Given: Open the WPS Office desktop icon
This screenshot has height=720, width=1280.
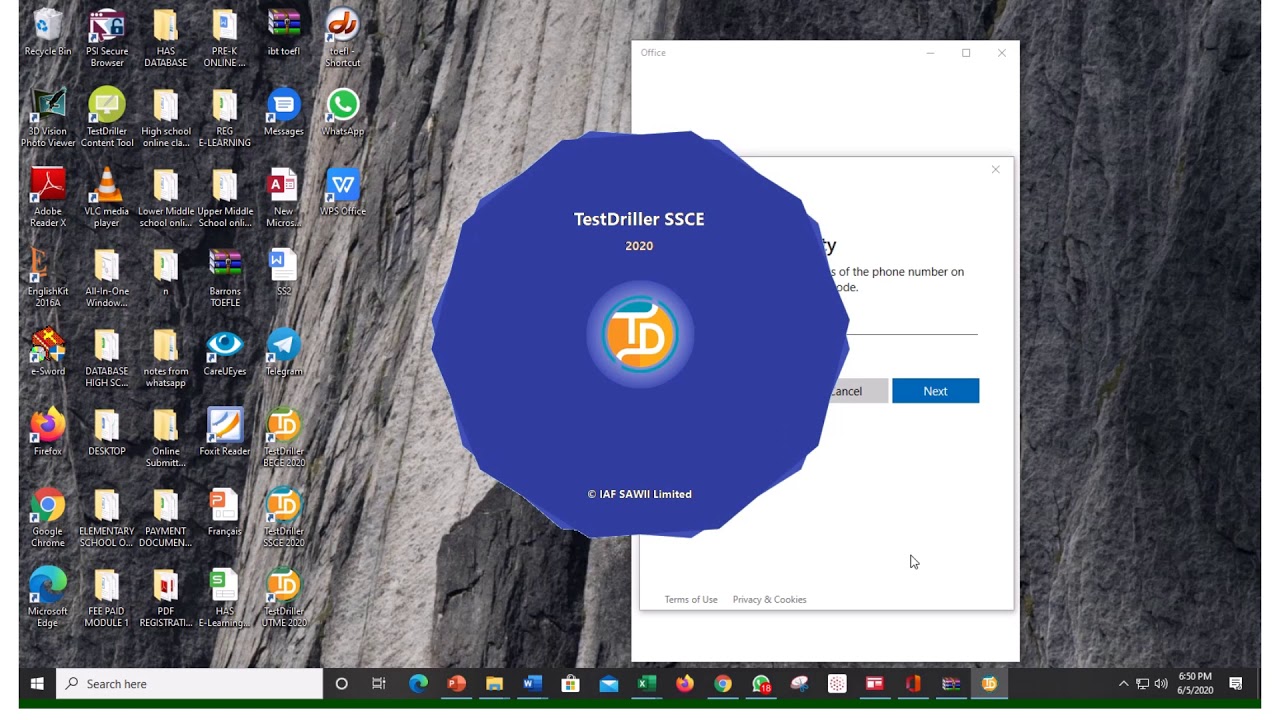Looking at the screenshot, I should (x=343, y=194).
